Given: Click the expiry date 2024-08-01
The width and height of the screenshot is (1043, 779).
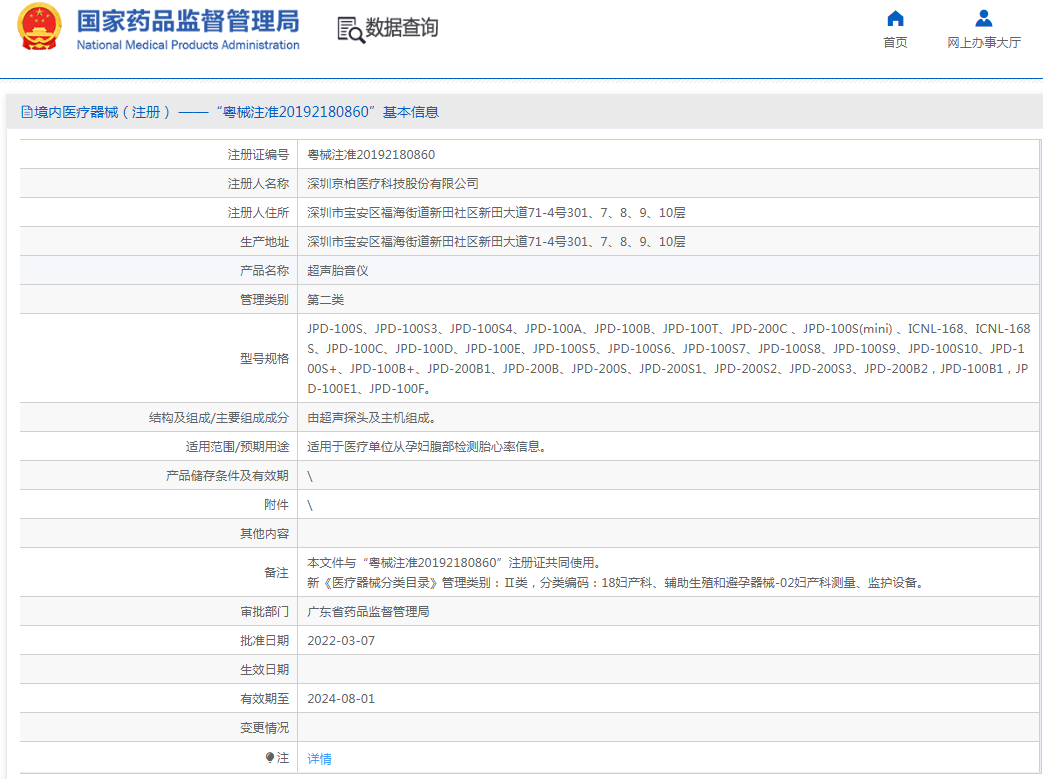Looking at the screenshot, I should (341, 698).
